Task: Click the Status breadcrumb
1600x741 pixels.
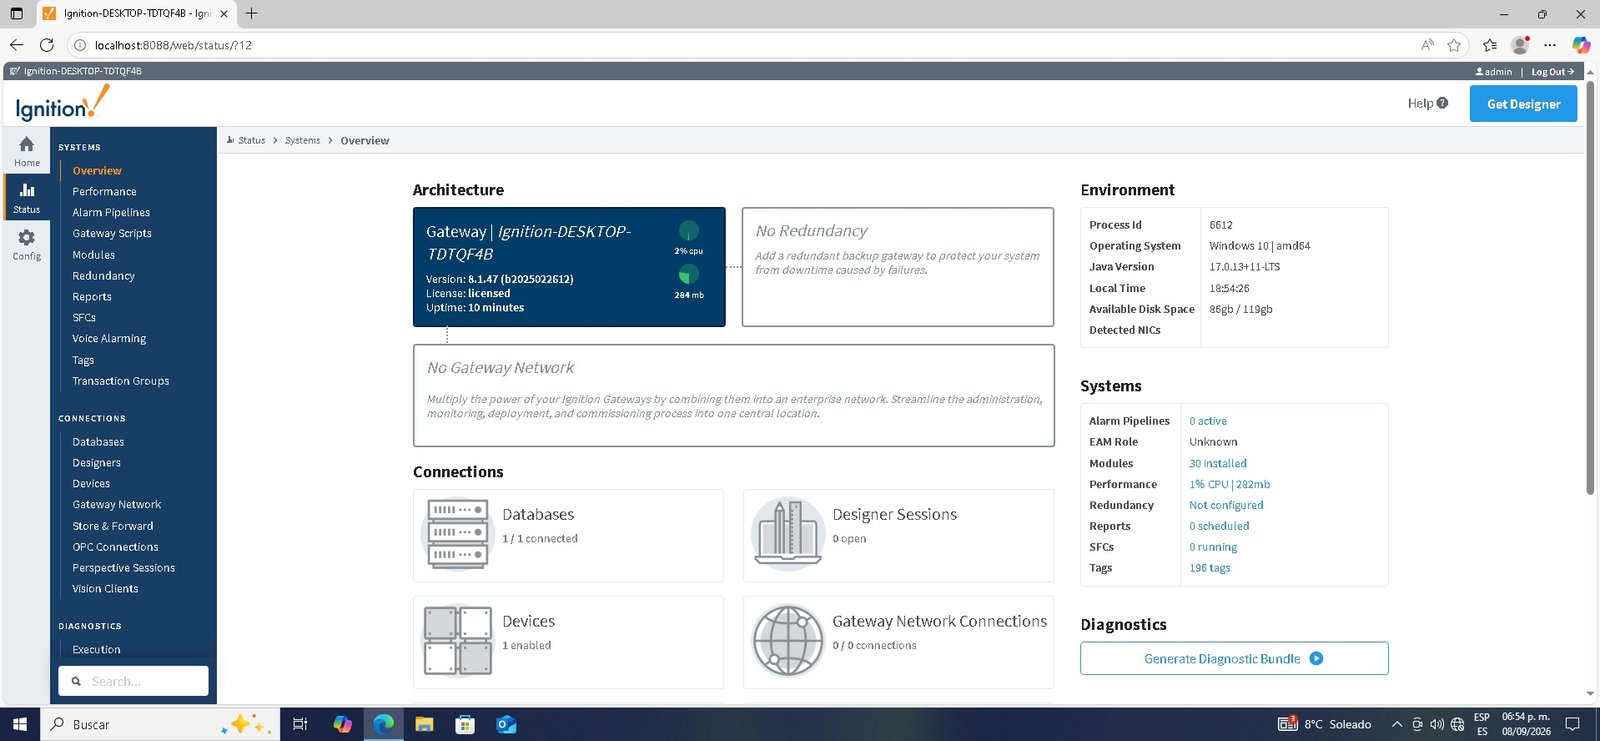Action: [251, 141]
